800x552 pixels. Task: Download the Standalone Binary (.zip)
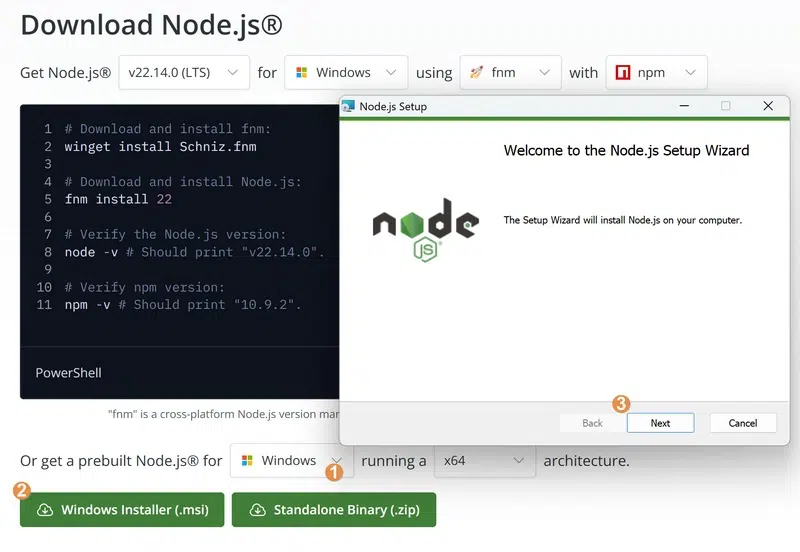tap(333, 510)
